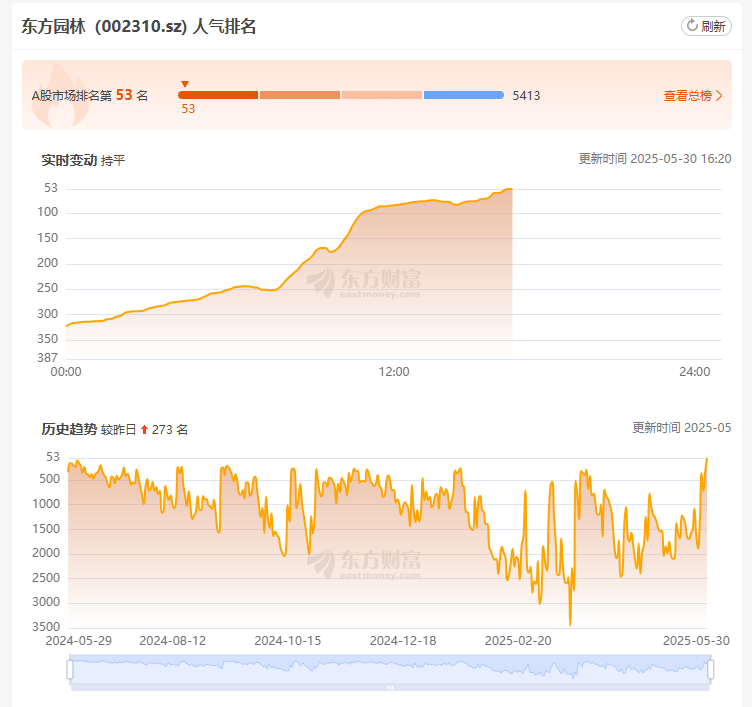Click the 实时变动 heading
Image resolution: width=752 pixels, height=707 pixels.
point(69,160)
